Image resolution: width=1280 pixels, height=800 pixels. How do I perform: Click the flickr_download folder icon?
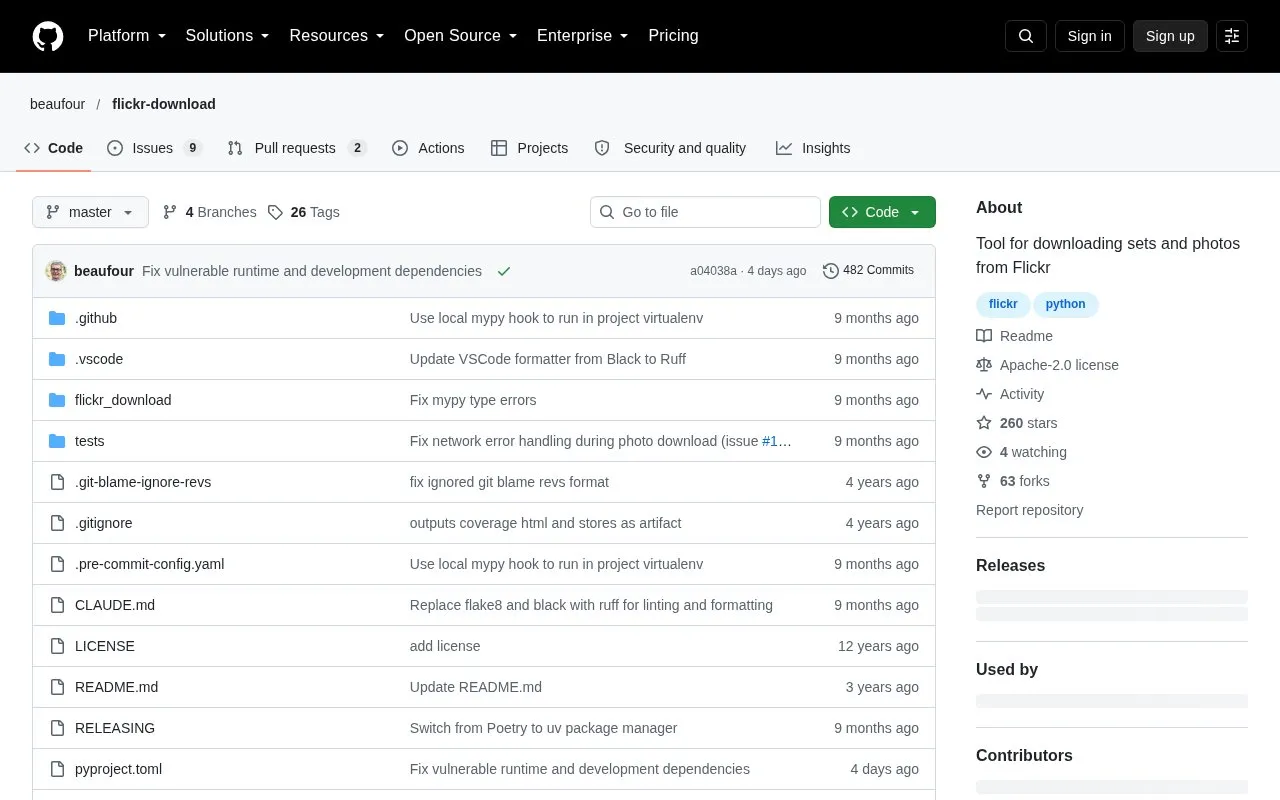coord(57,400)
